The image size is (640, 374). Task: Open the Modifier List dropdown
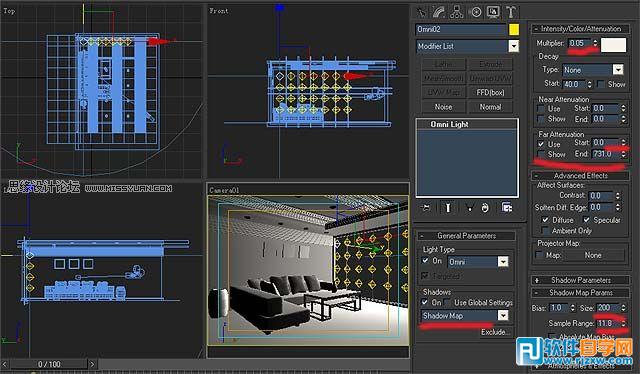click(513, 46)
